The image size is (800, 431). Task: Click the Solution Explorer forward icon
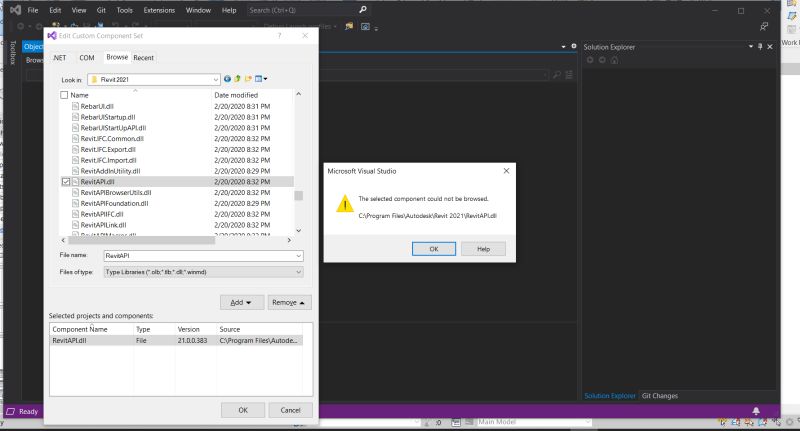pos(602,60)
